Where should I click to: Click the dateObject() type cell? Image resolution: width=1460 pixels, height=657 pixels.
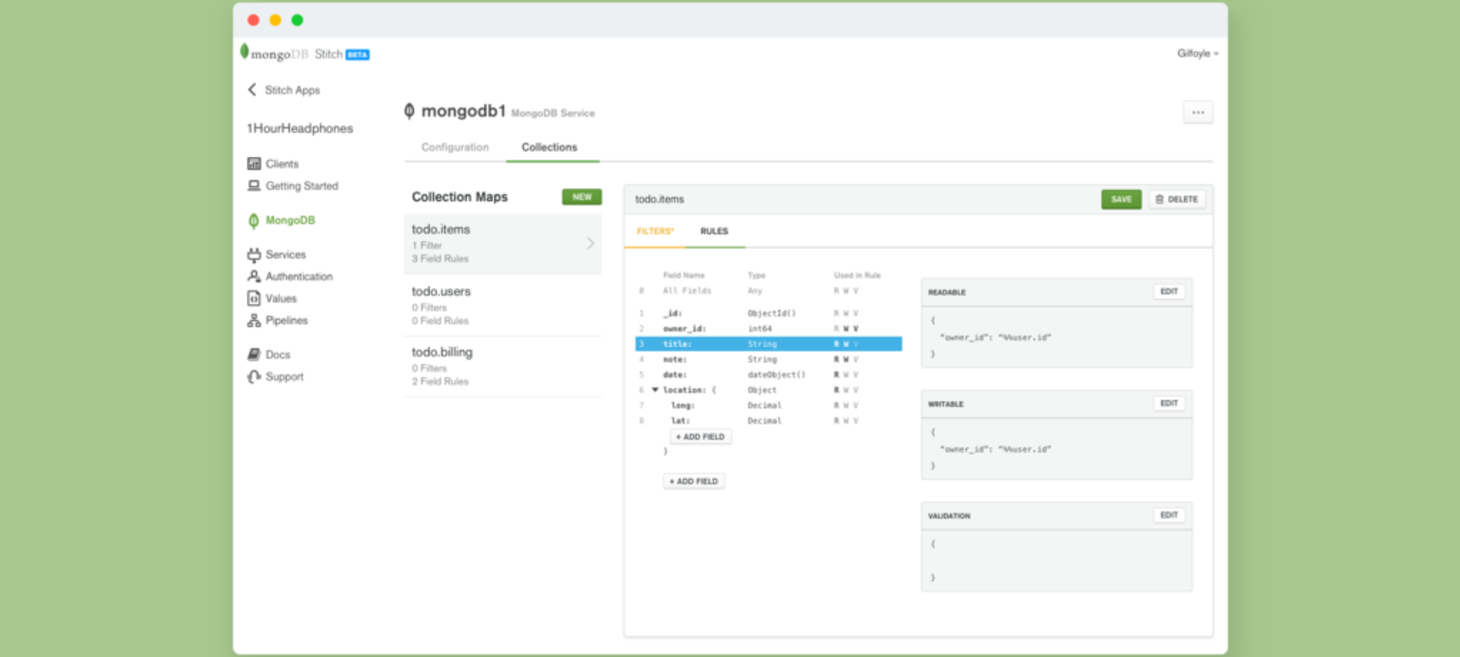pyautogui.click(x=776, y=374)
